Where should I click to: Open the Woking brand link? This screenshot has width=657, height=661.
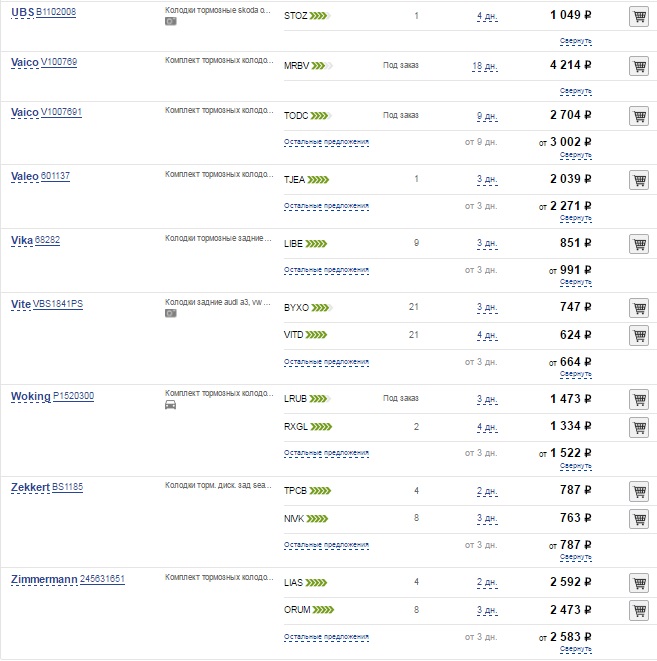click(x=30, y=396)
